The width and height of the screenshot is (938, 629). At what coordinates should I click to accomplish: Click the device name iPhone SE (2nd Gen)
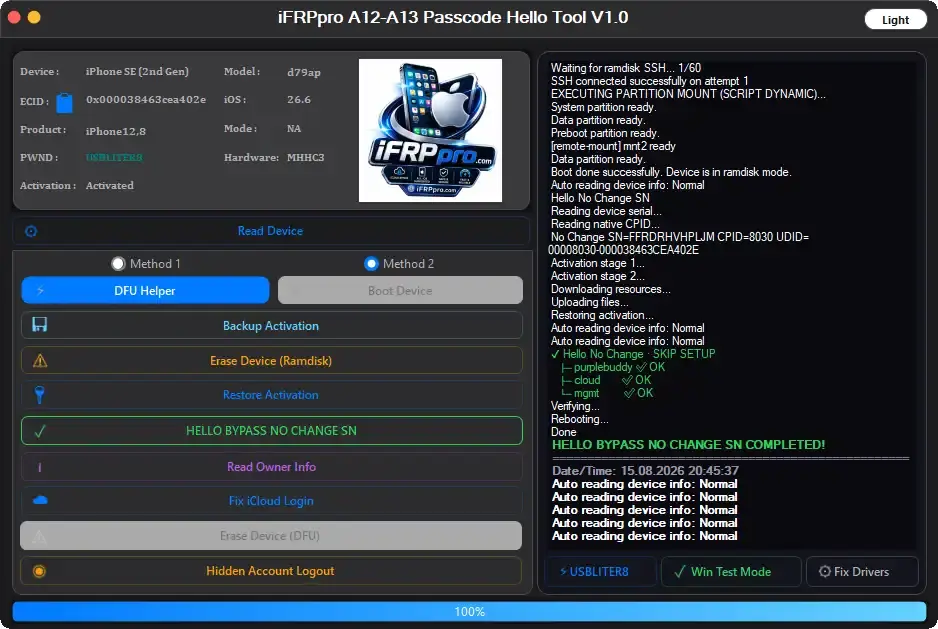137,71
